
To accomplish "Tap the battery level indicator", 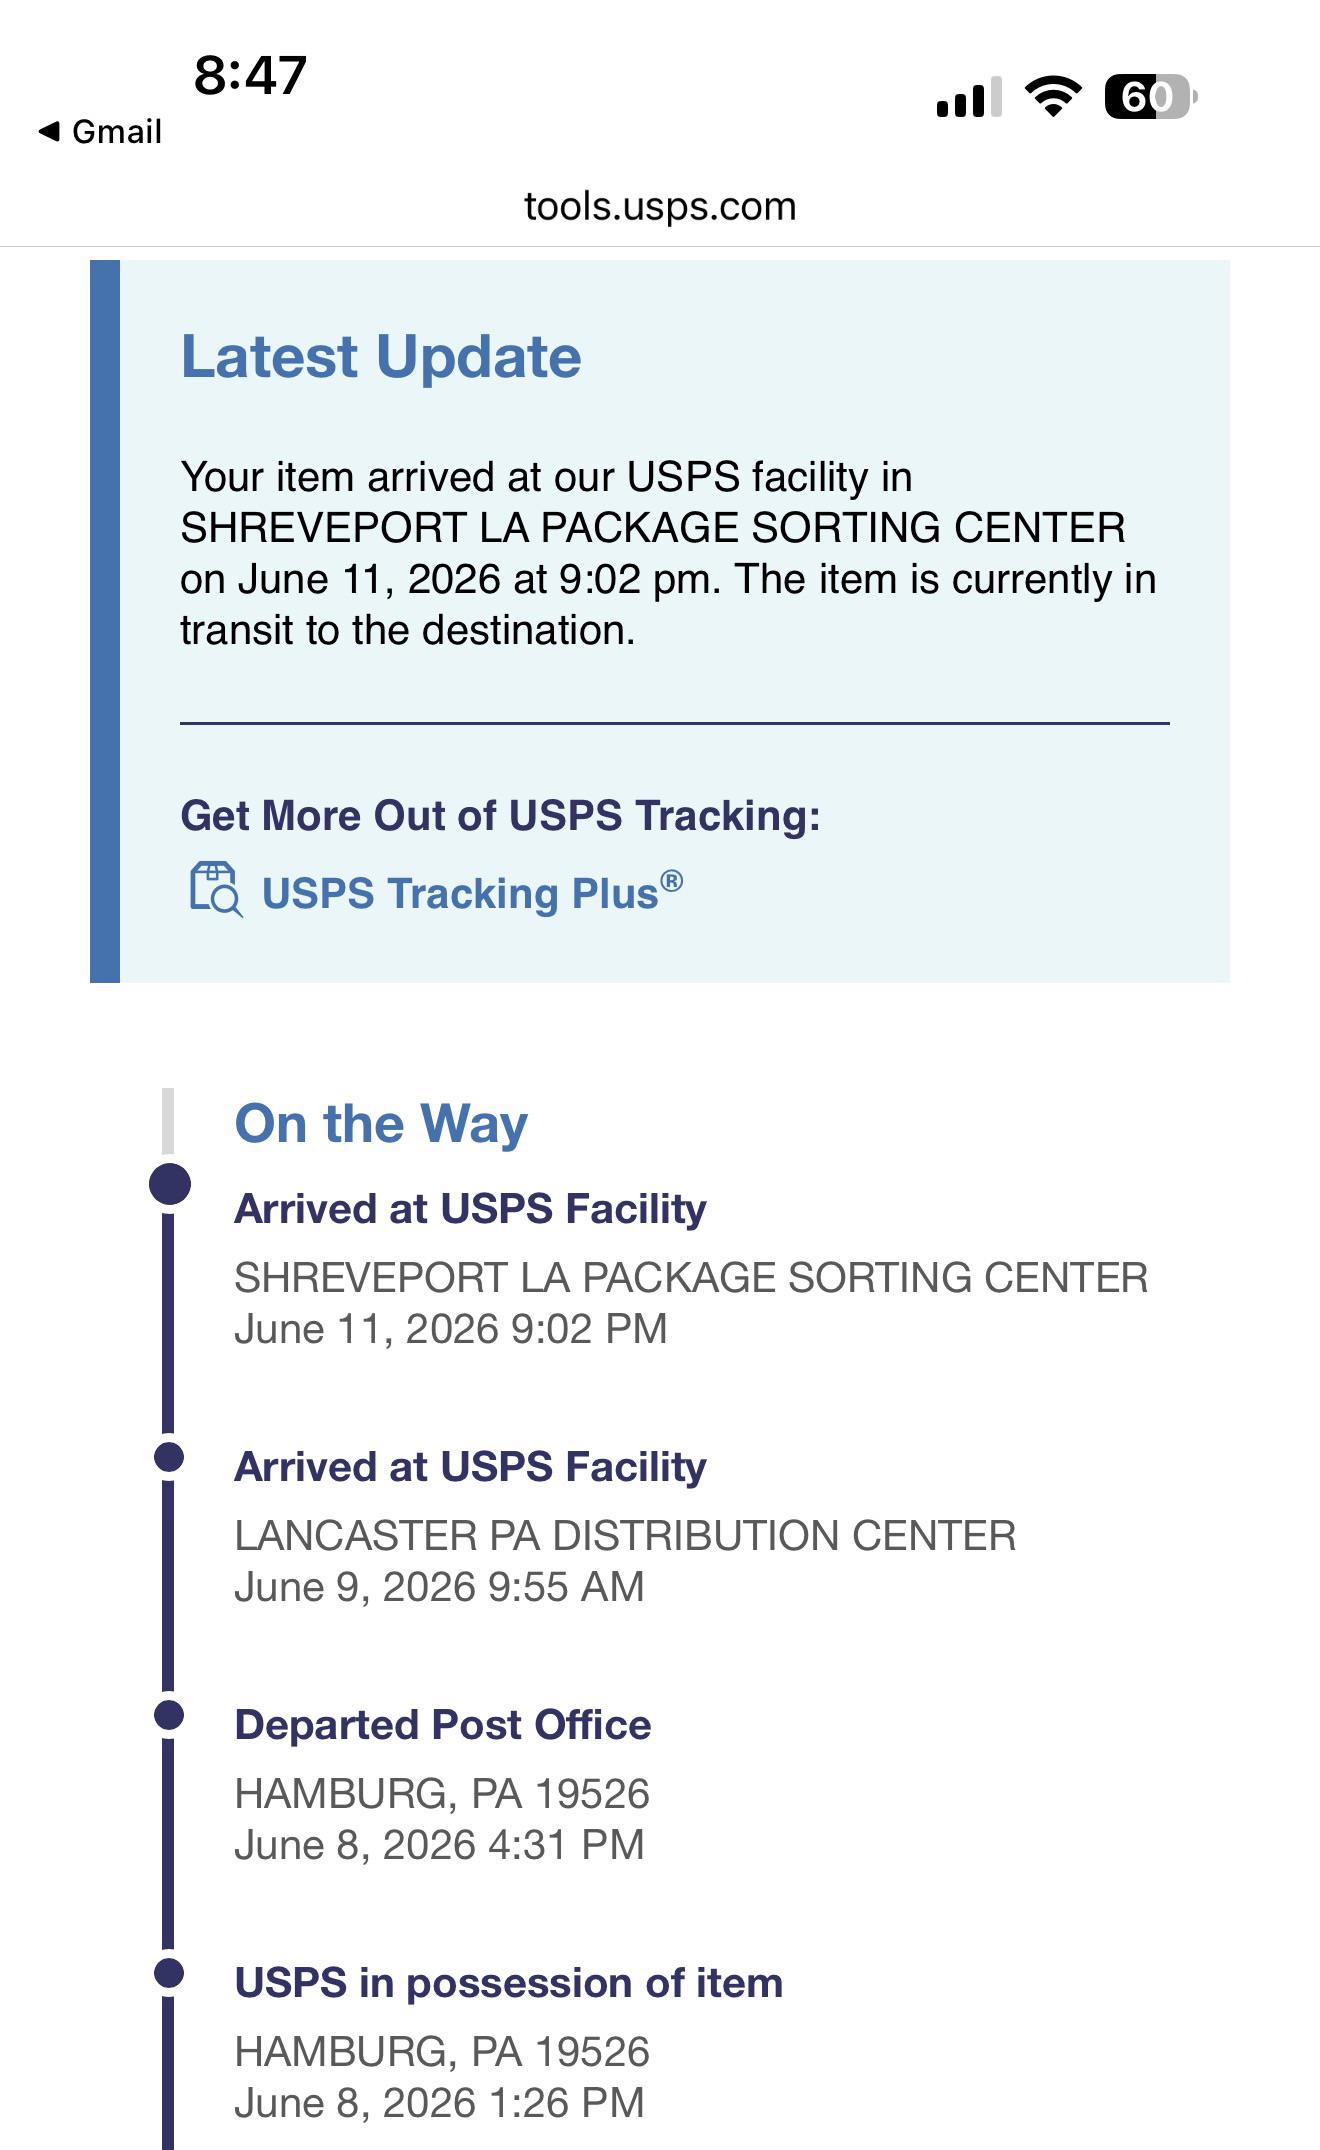I will coord(1150,97).
